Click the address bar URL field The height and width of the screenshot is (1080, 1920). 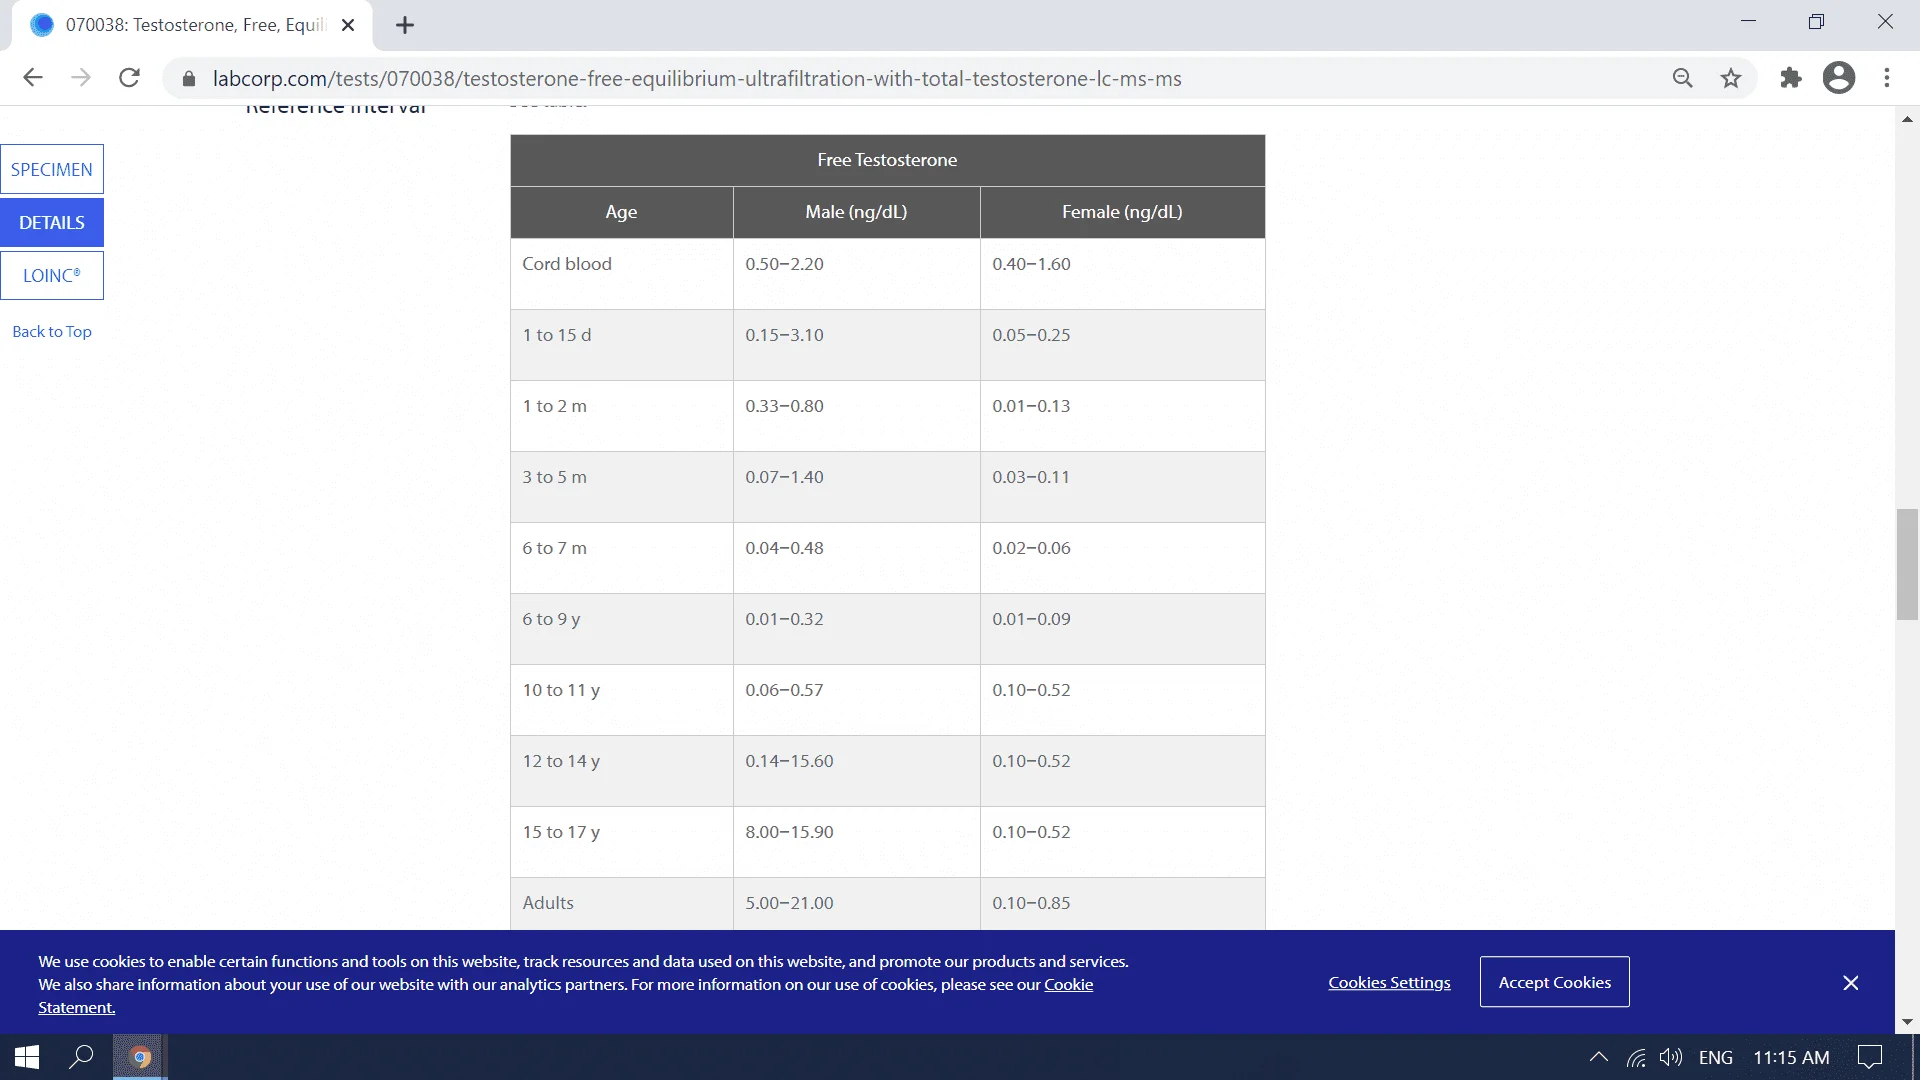[x=697, y=78]
